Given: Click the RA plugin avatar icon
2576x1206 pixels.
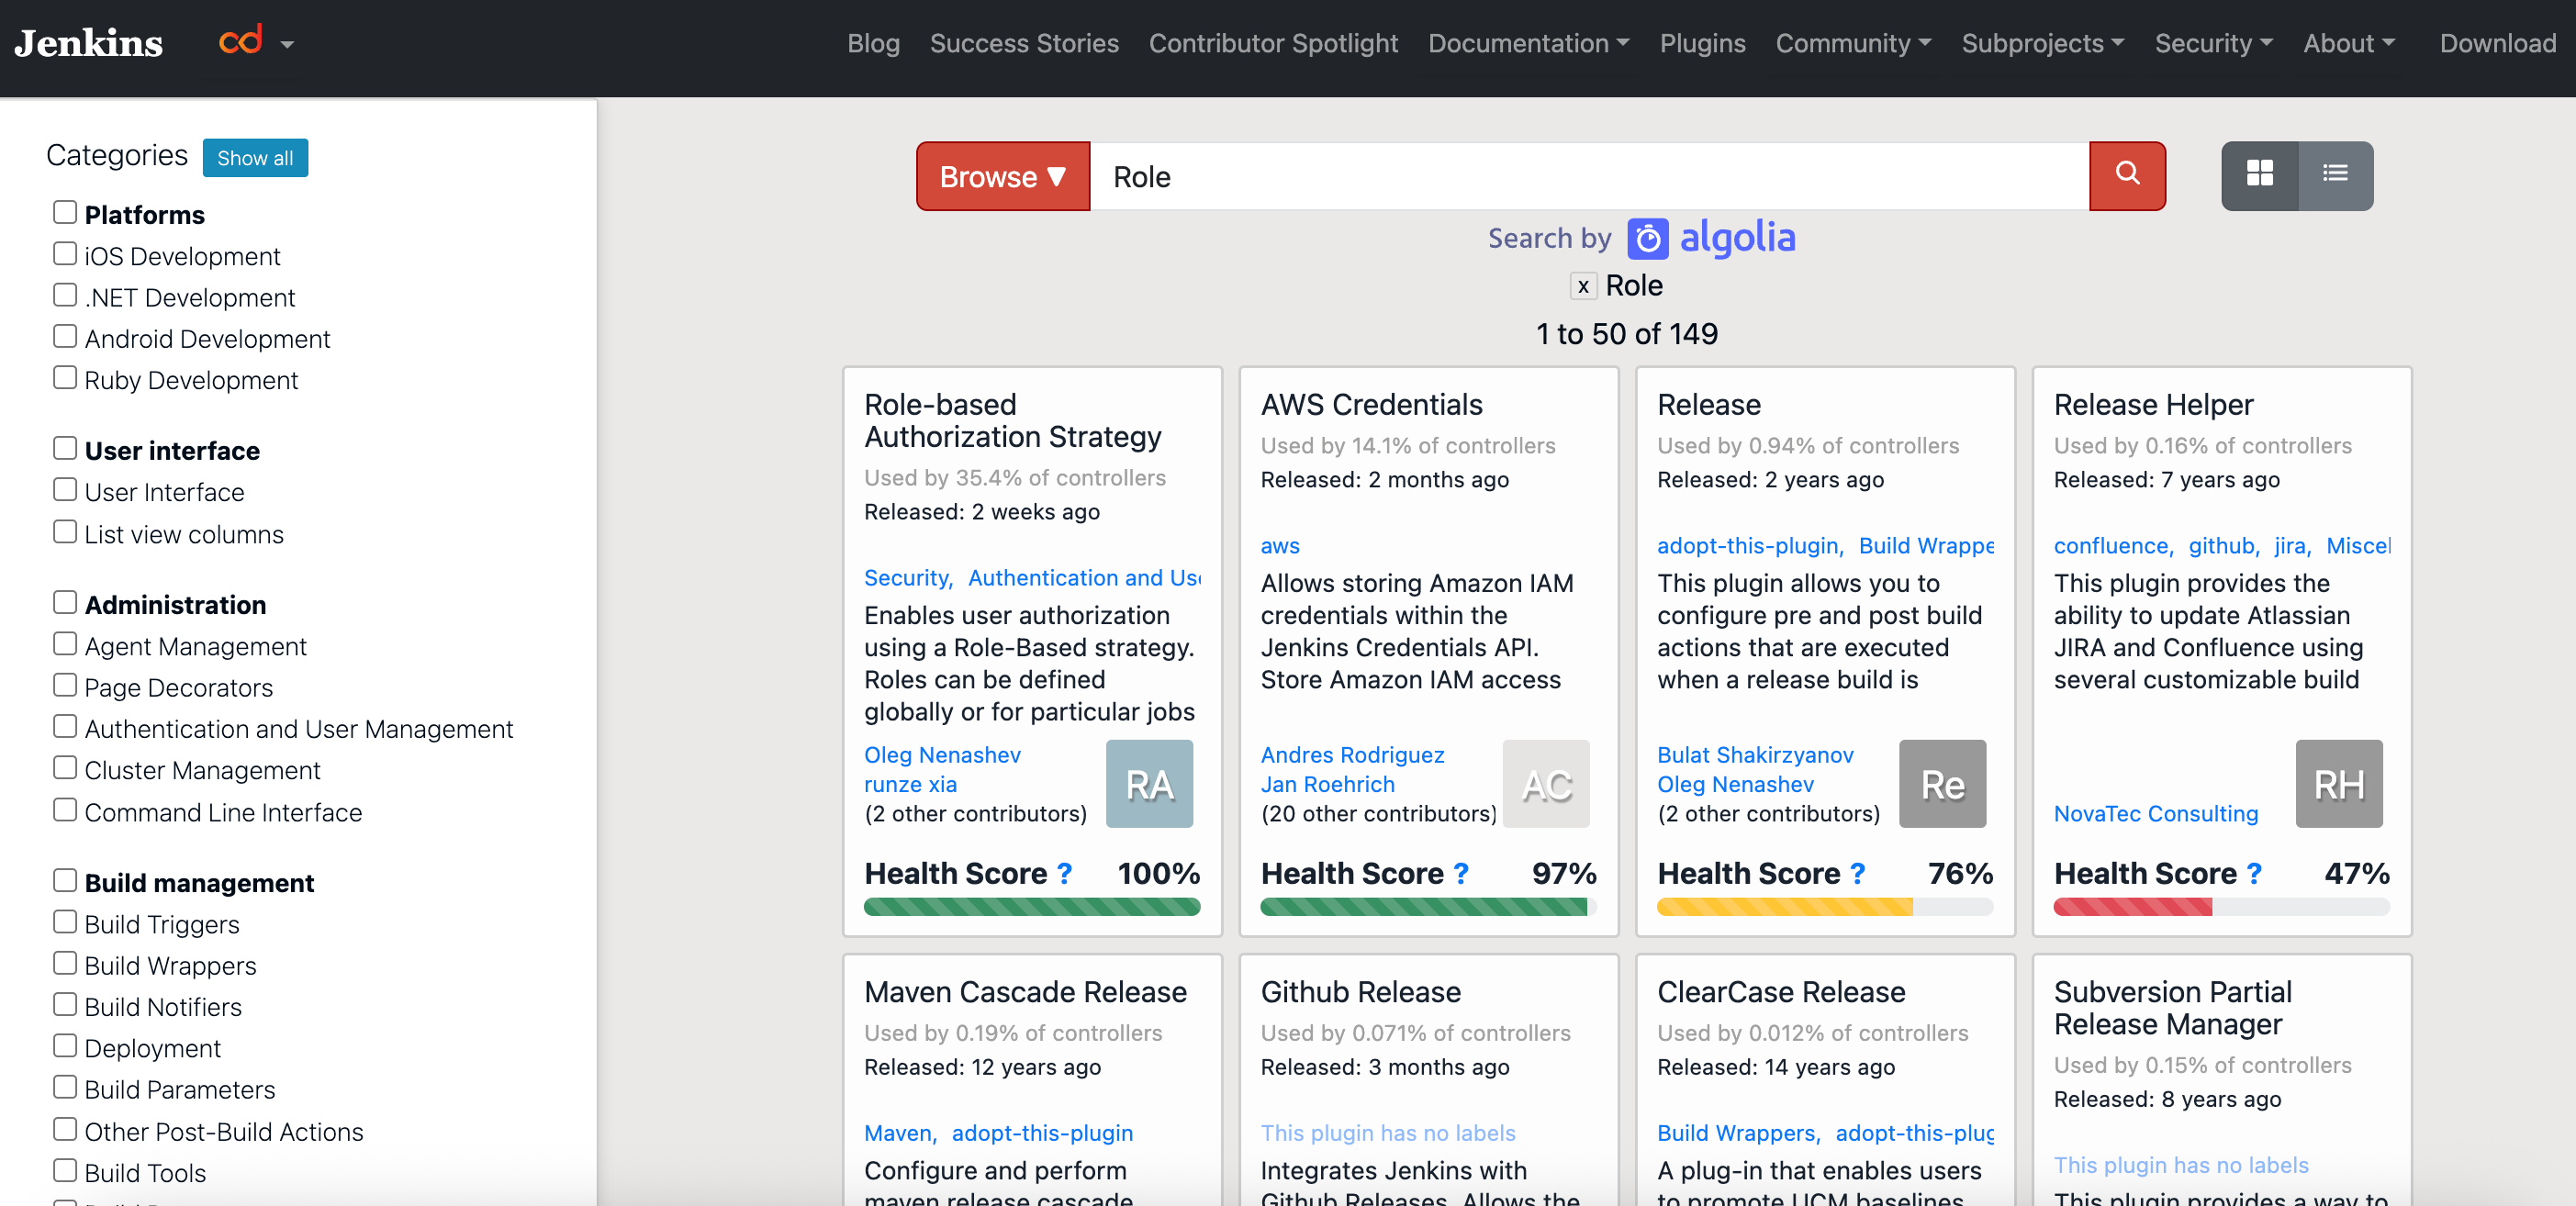Looking at the screenshot, I should [1149, 784].
